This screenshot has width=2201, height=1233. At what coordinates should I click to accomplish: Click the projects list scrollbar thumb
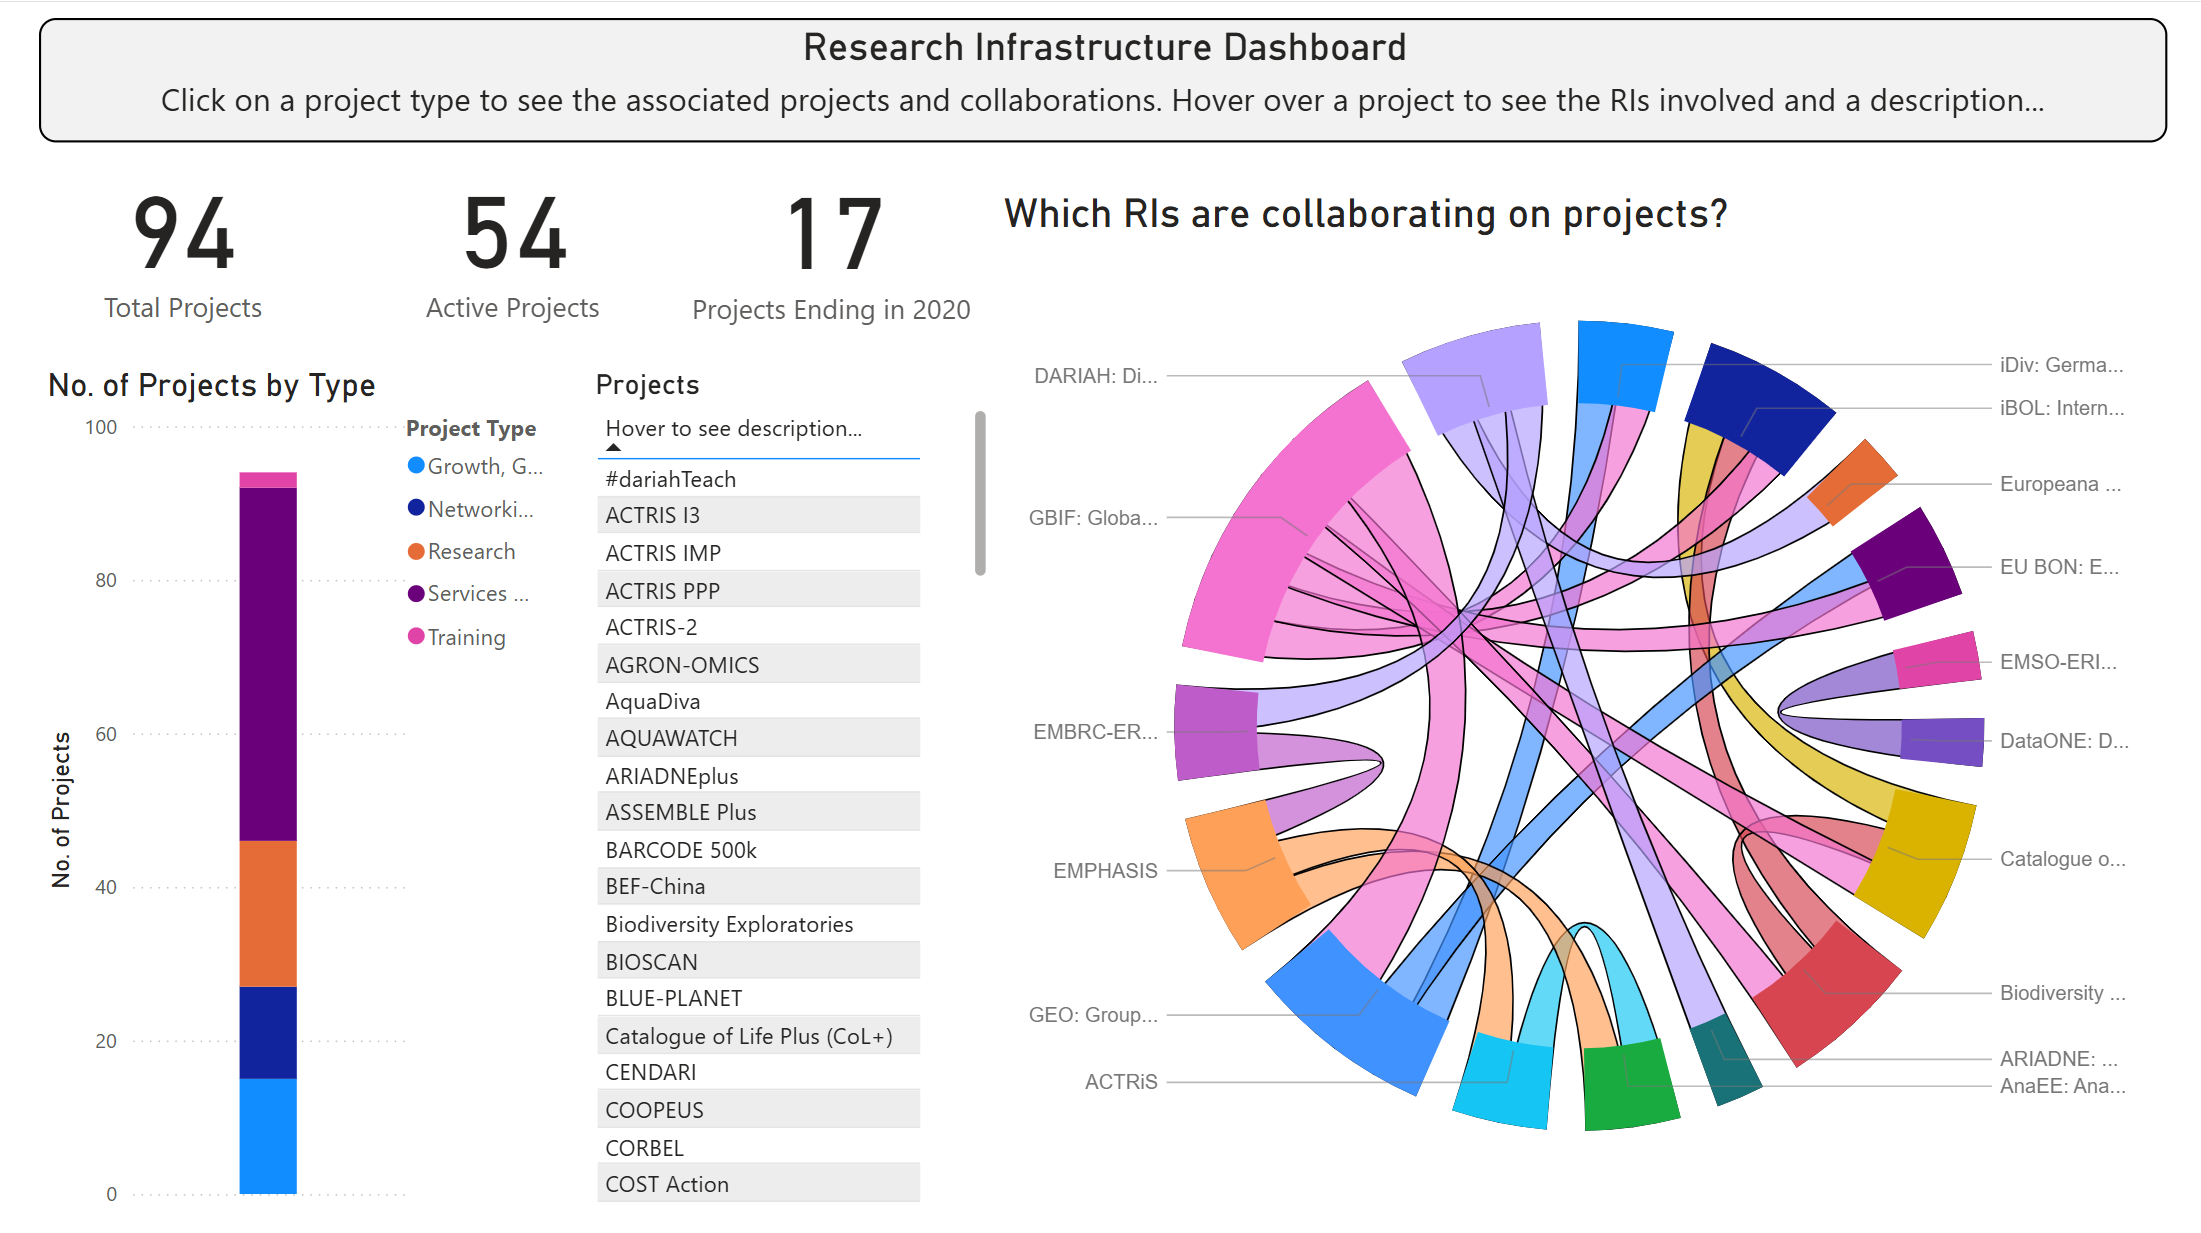pyautogui.click(x=980, y=493)
